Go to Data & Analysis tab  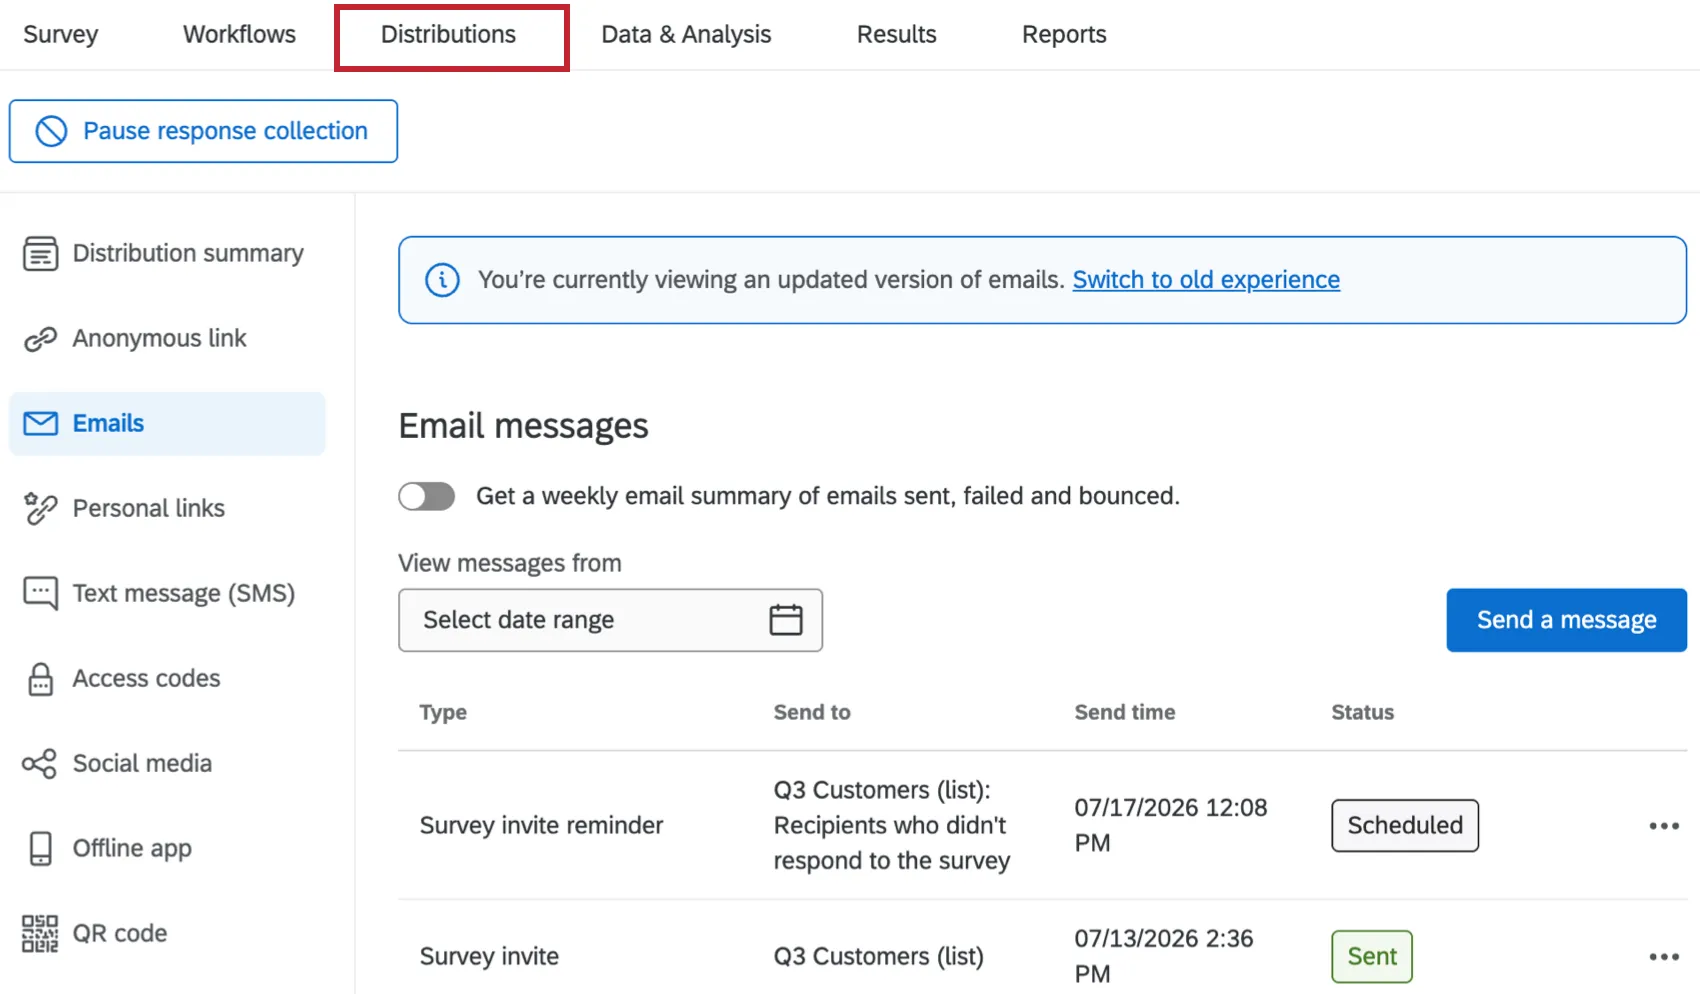pyautogui.click(x=686, y=34)
